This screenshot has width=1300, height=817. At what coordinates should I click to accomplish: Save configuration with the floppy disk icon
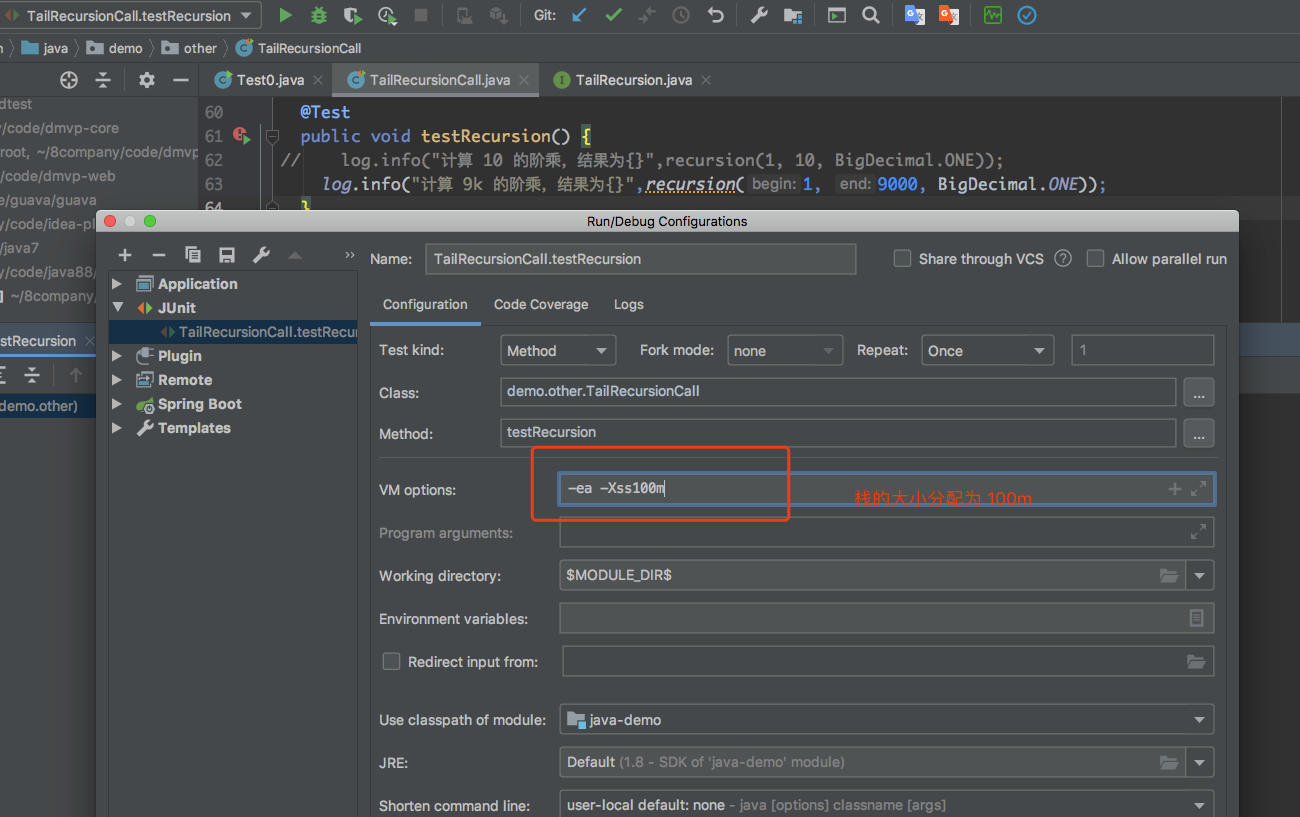click(x=227, y=255)
